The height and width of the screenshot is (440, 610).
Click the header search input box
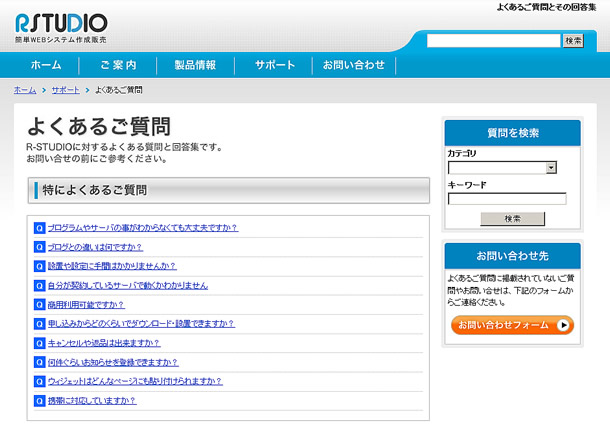(x=493, y=41)
